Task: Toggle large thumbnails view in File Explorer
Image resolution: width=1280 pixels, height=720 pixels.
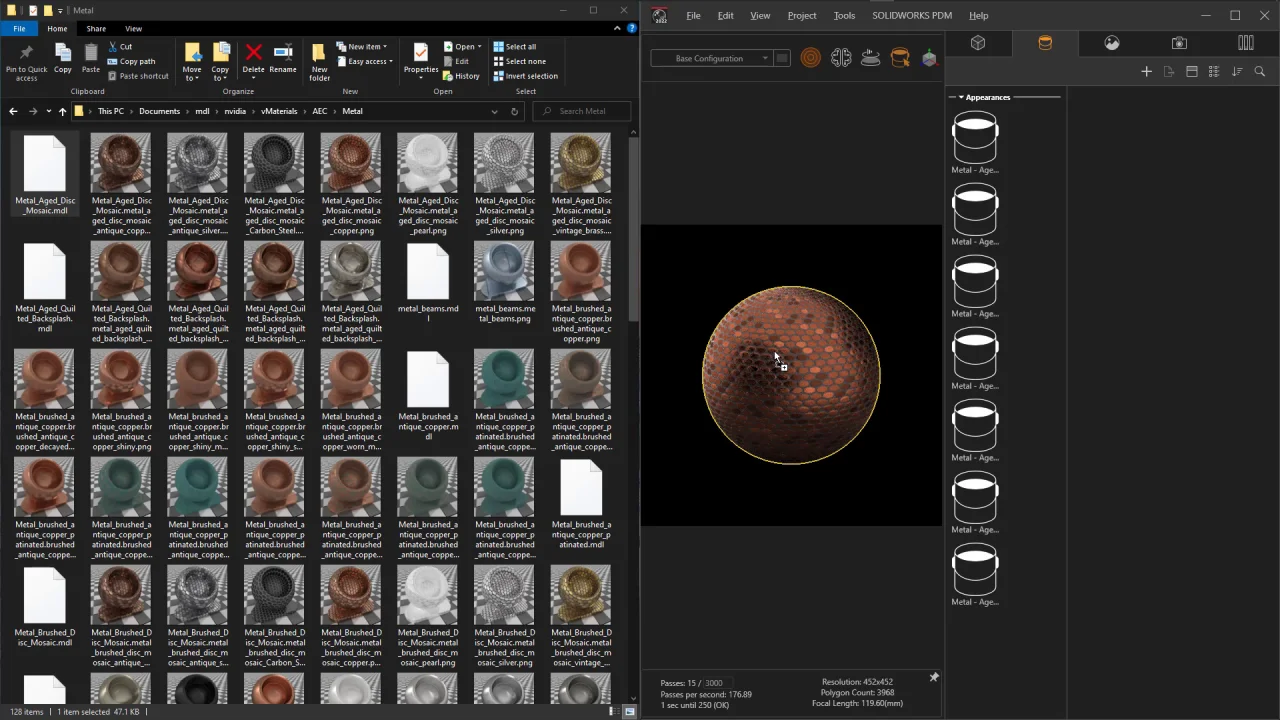Action: click(x=629, y=712)
